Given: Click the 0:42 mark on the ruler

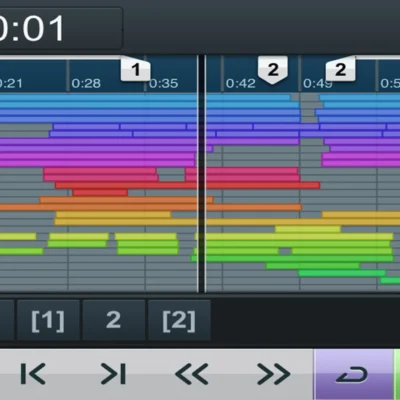Looking at the screenshot, I should 241,83.
